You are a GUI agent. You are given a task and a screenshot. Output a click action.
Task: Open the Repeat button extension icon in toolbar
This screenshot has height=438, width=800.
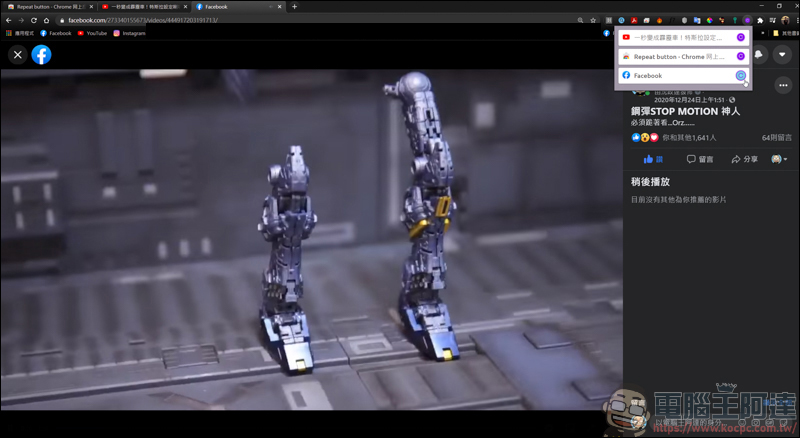coord(747,20)
